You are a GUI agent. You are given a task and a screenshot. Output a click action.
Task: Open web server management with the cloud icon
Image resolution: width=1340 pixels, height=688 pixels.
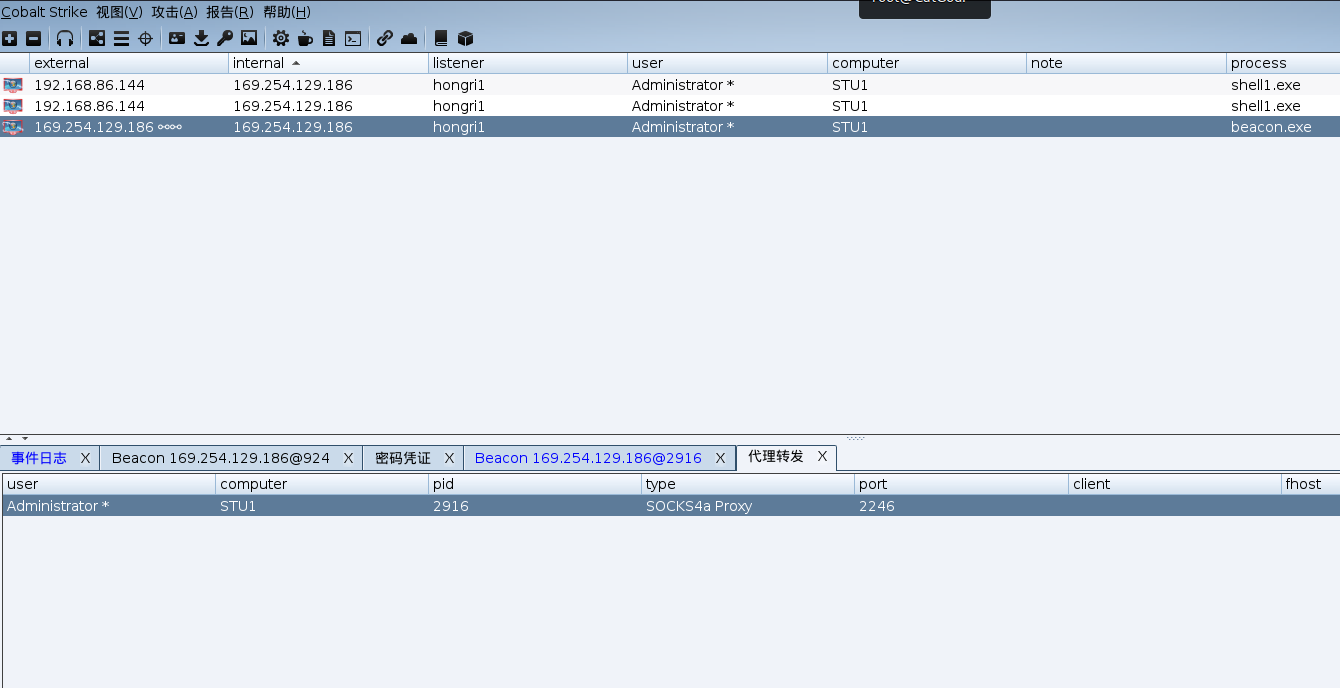coord(409,39)
